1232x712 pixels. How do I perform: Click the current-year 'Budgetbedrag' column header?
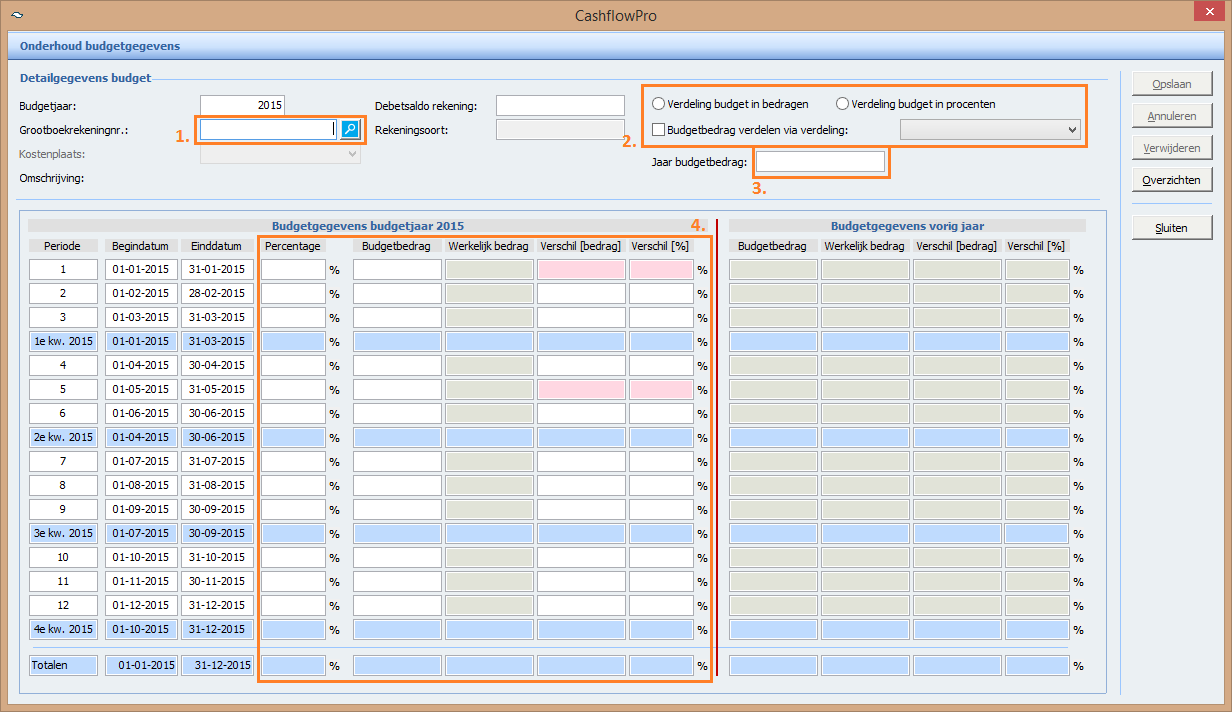[x=397, y=246]
